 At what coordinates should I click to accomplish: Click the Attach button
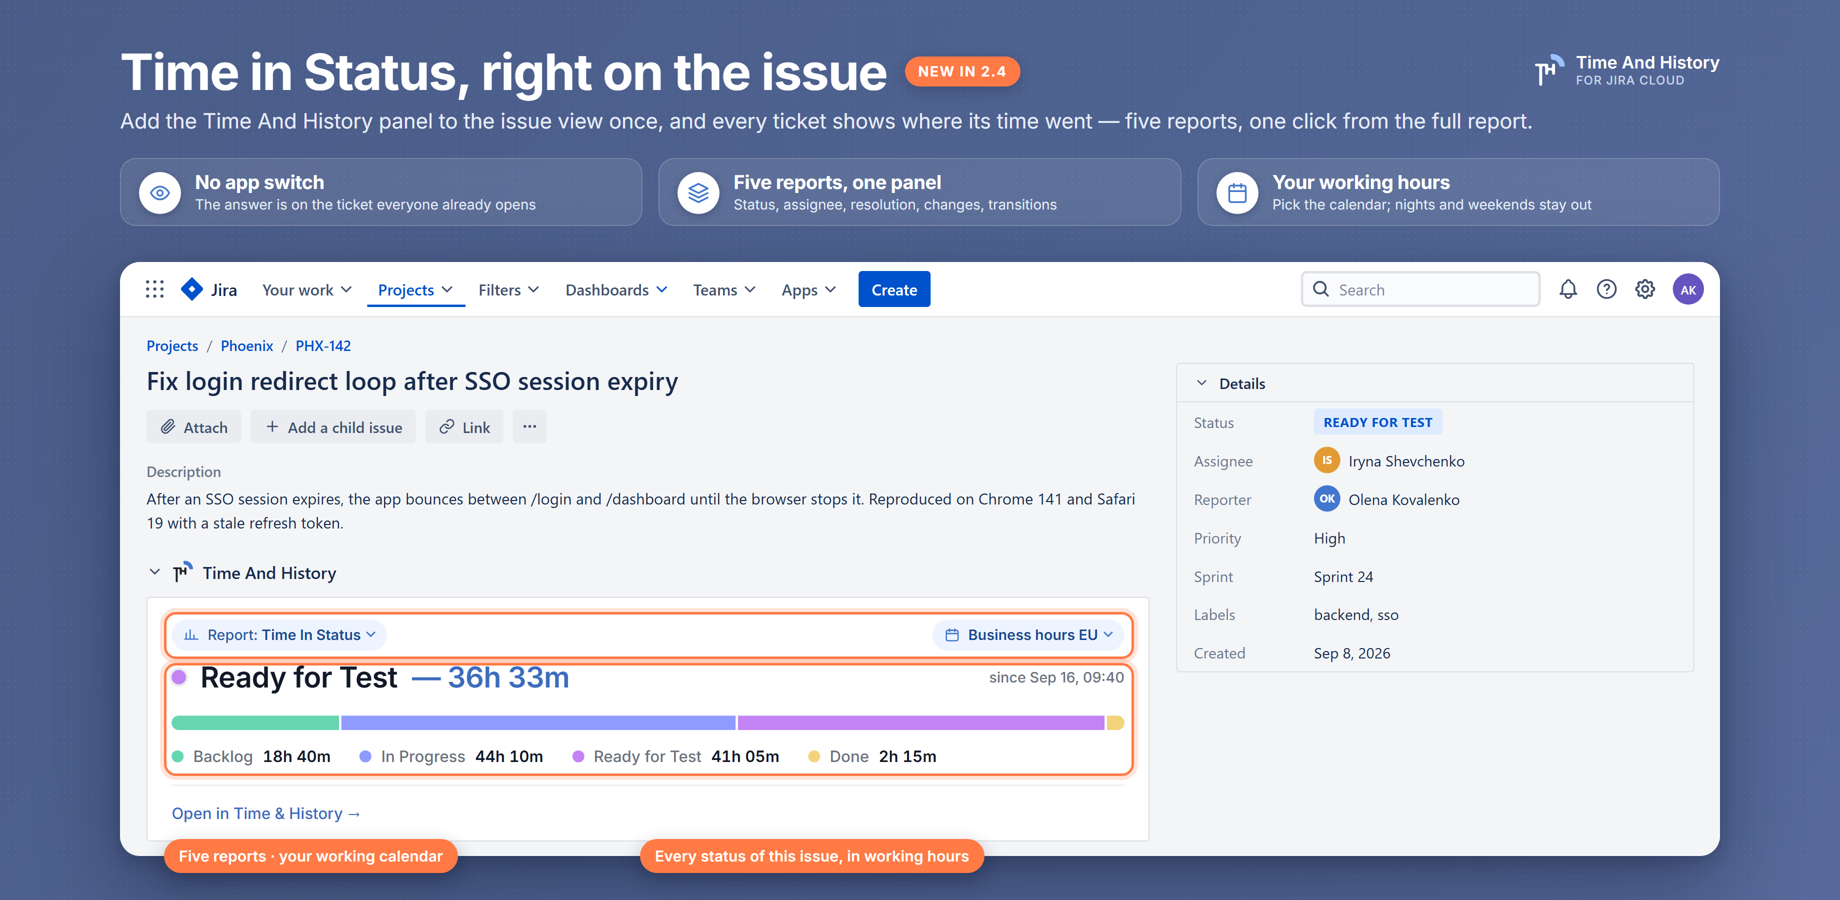pos(194,427)
